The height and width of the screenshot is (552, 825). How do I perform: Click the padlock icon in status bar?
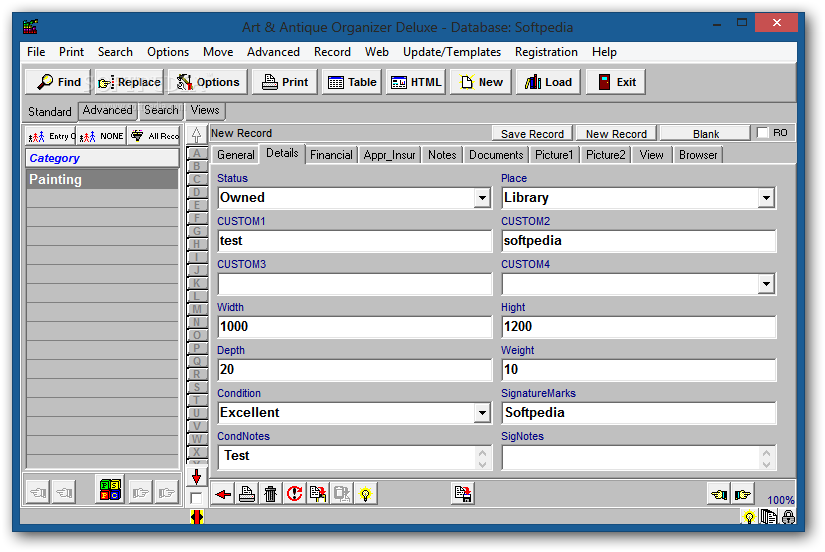(788, 517)
